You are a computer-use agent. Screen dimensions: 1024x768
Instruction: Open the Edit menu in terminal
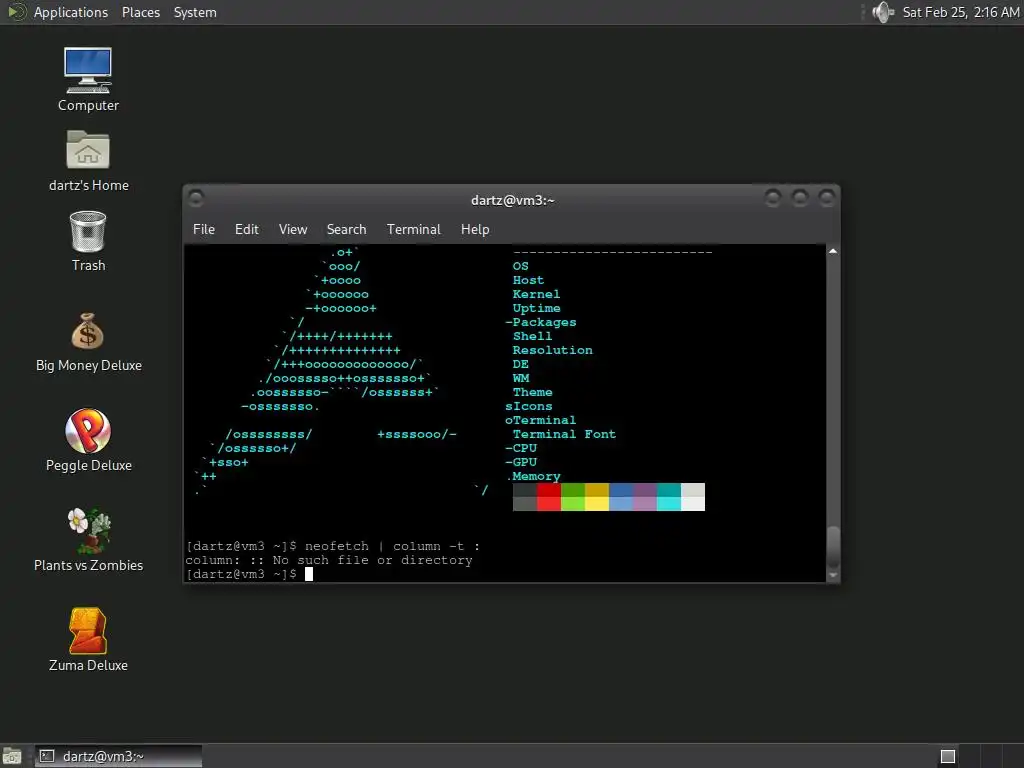click(x=247, y=229)
